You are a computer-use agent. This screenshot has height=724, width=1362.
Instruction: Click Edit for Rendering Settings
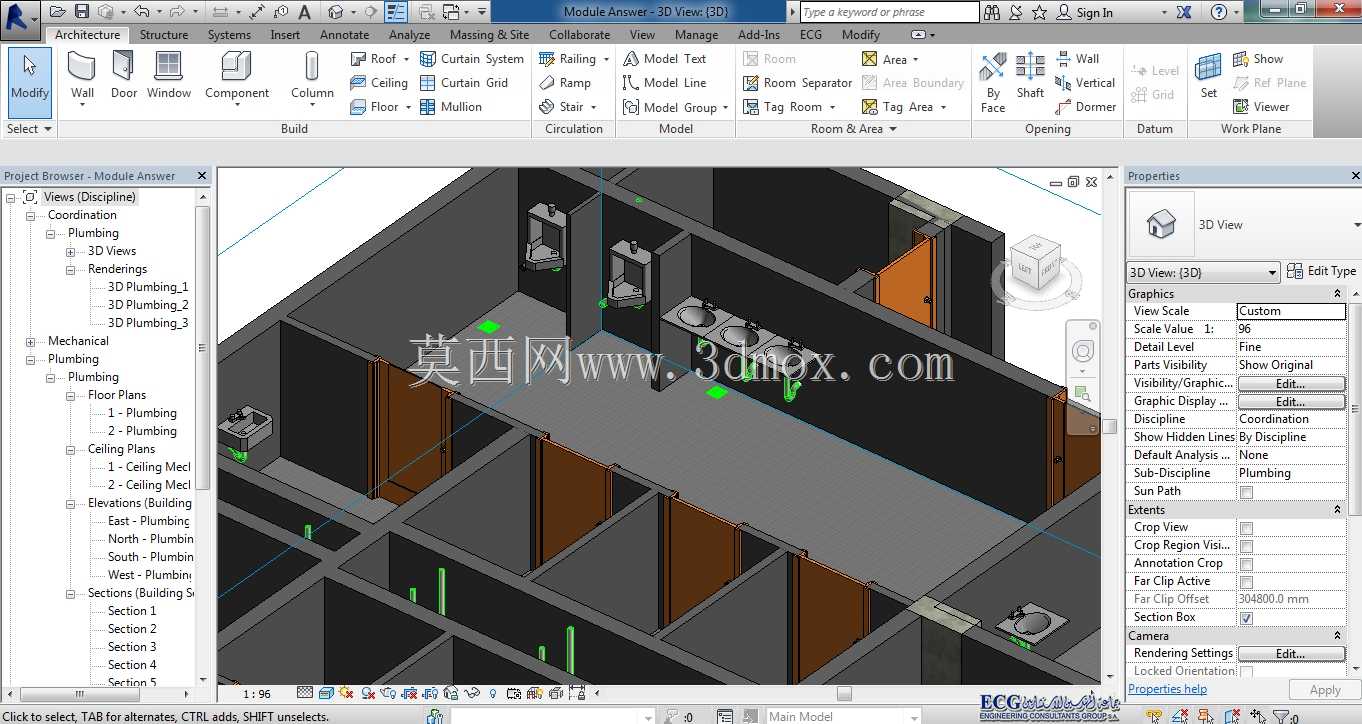coord(1291,654)
